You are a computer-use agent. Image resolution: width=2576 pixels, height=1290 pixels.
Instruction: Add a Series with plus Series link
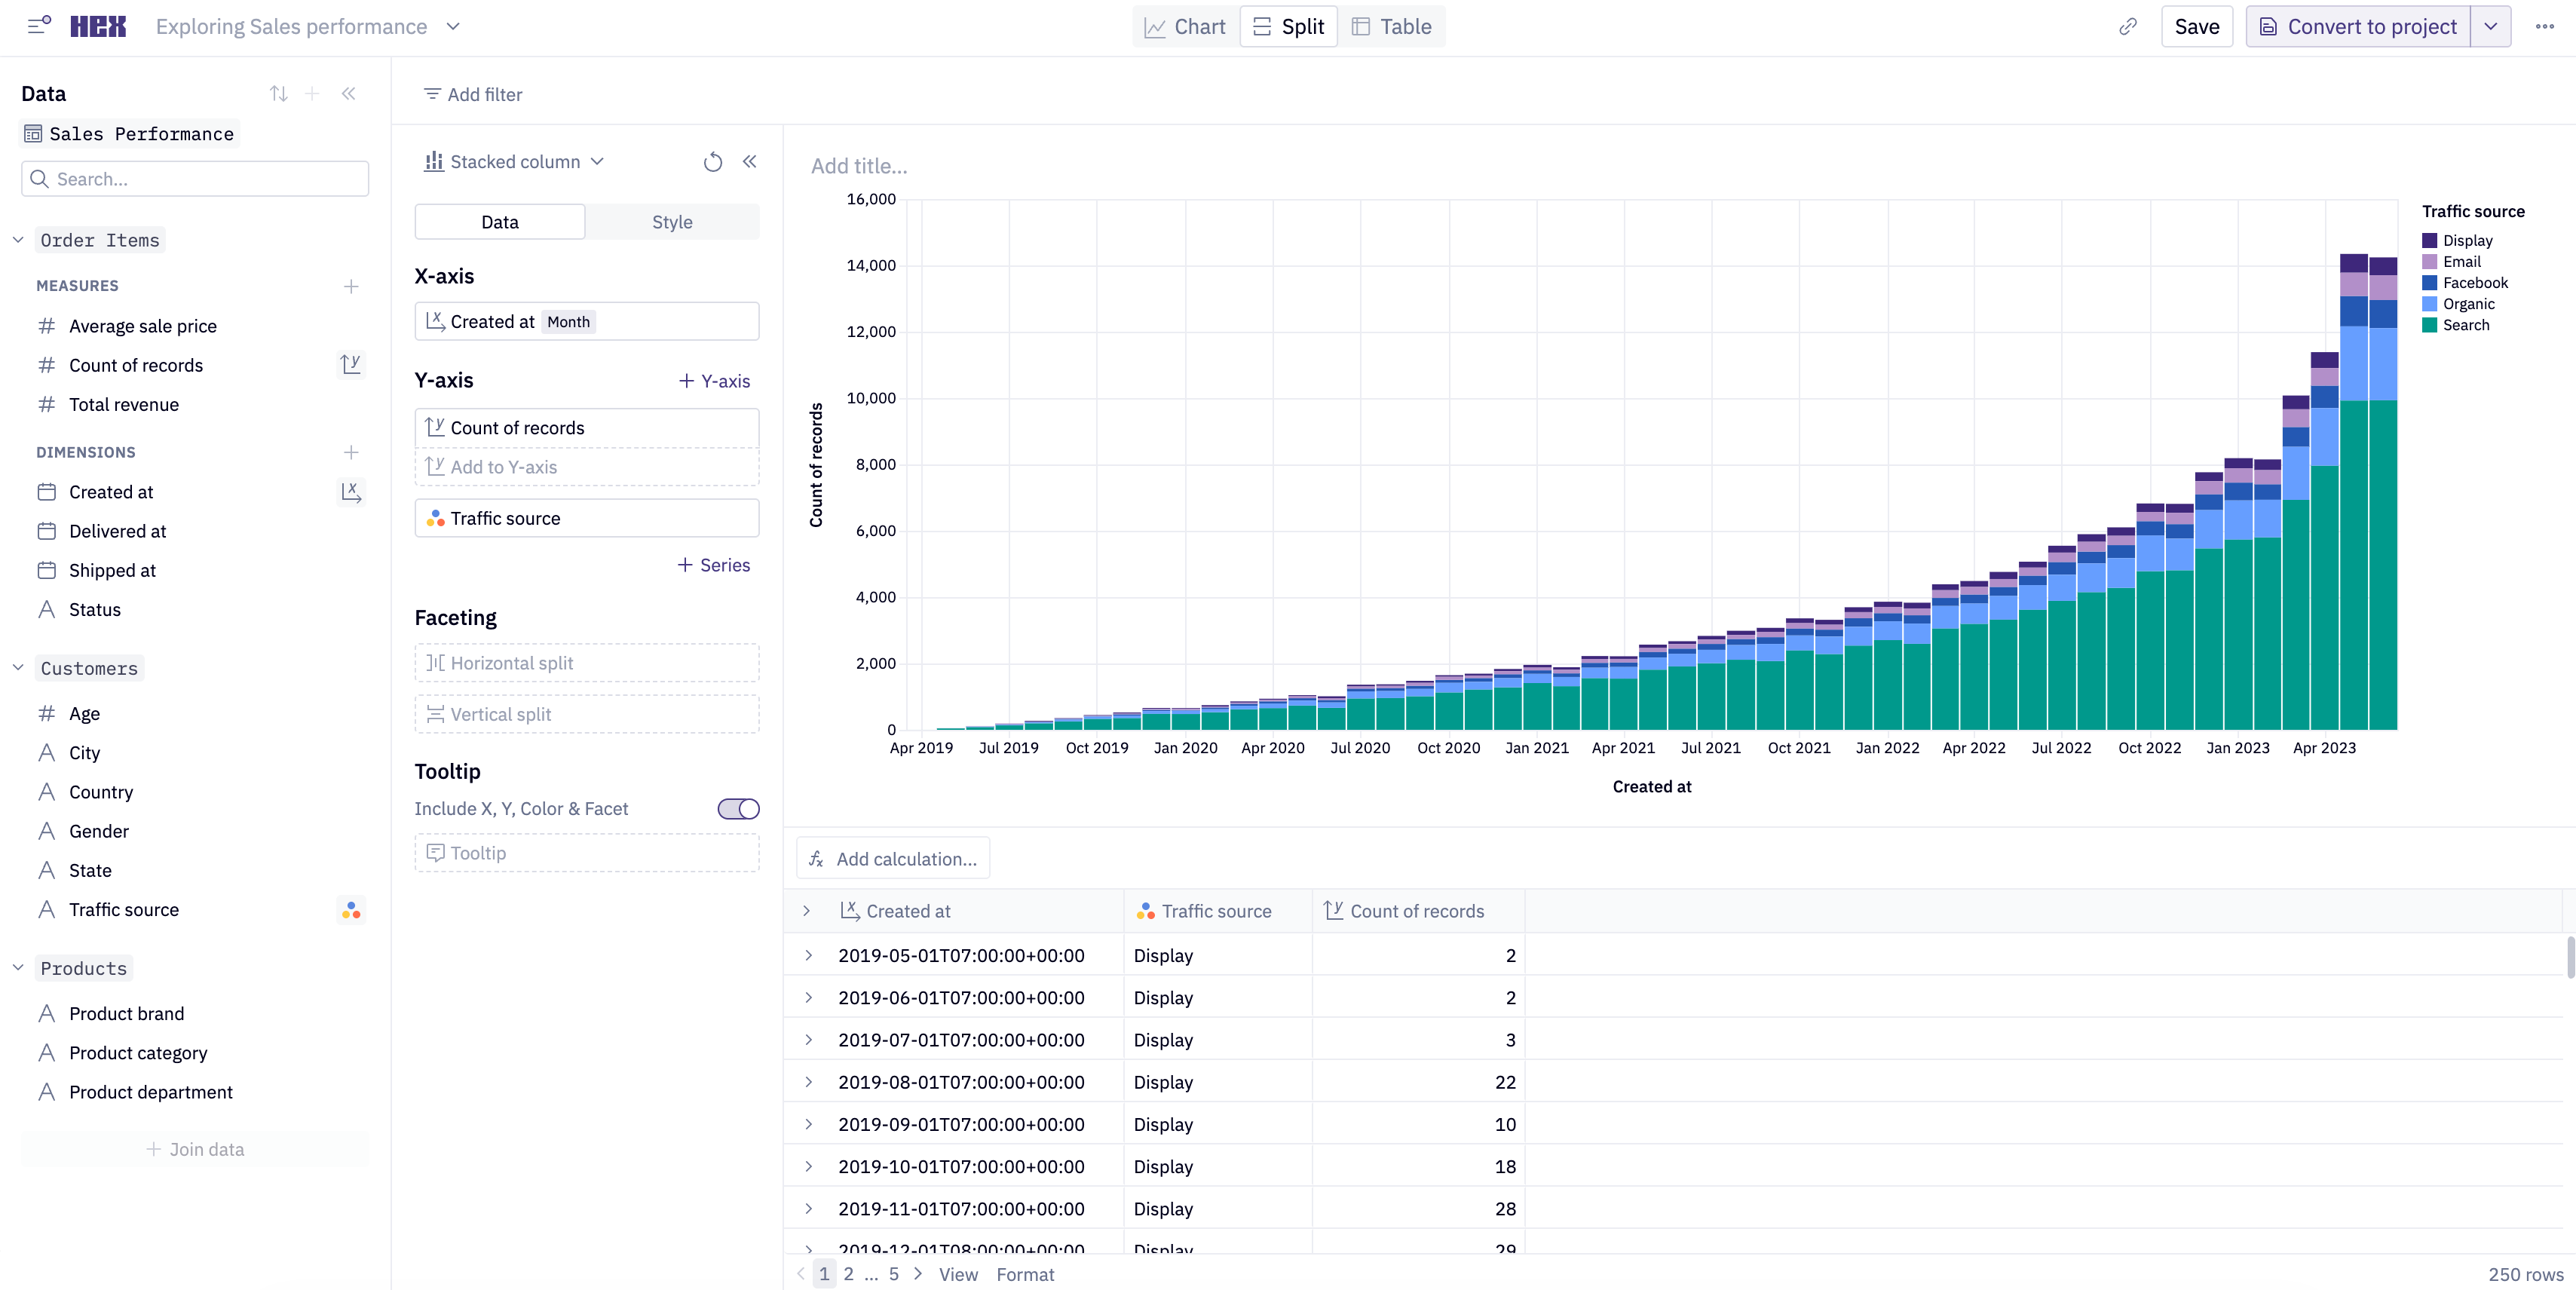click(714, 565)
